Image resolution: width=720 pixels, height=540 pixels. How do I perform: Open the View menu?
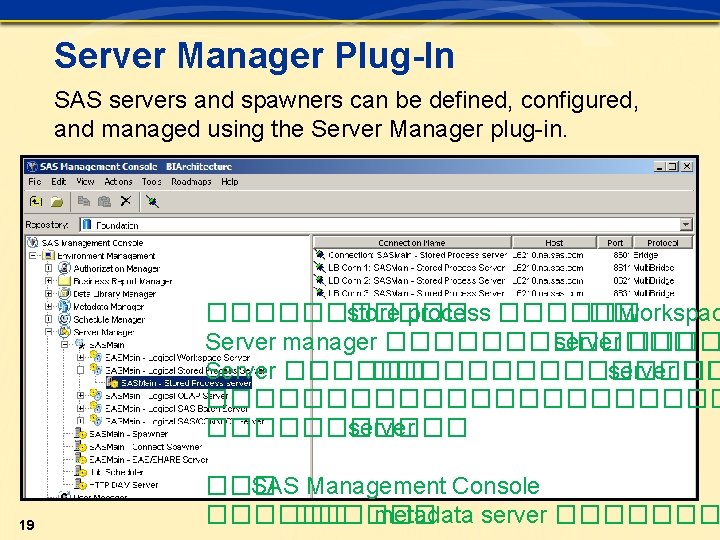pos(85,182)
